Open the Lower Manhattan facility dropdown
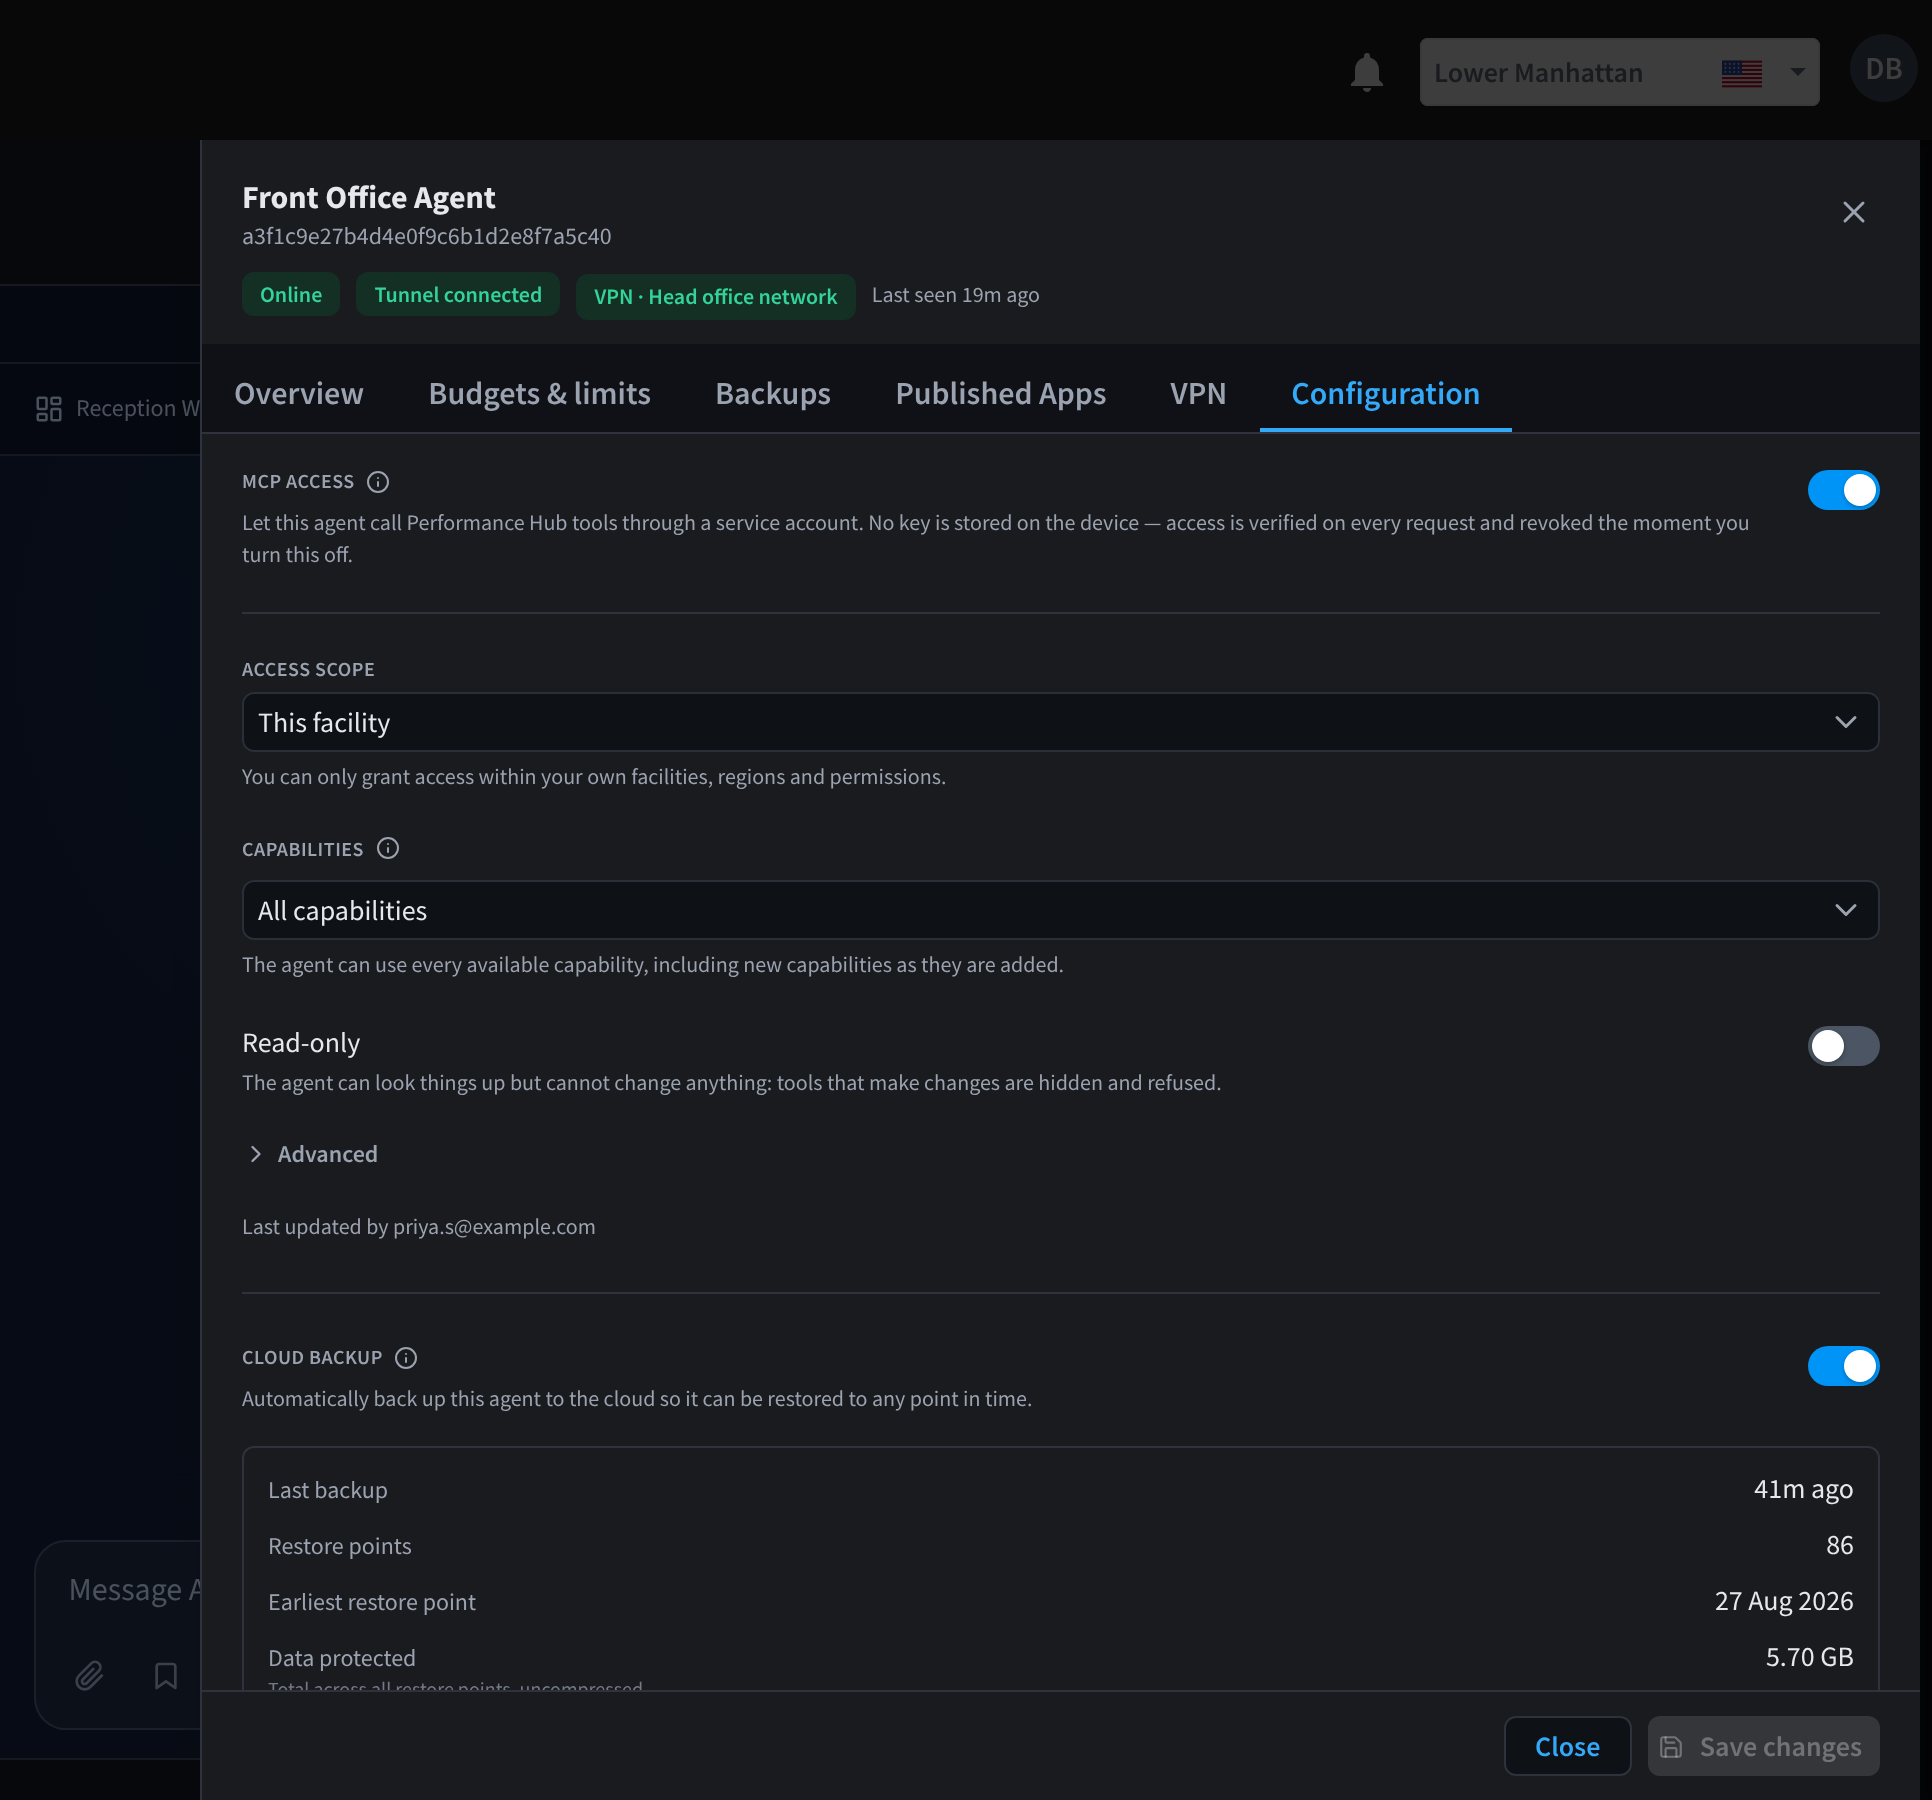Viewport: 1932px width, 1800px height. coord(1619,72)
